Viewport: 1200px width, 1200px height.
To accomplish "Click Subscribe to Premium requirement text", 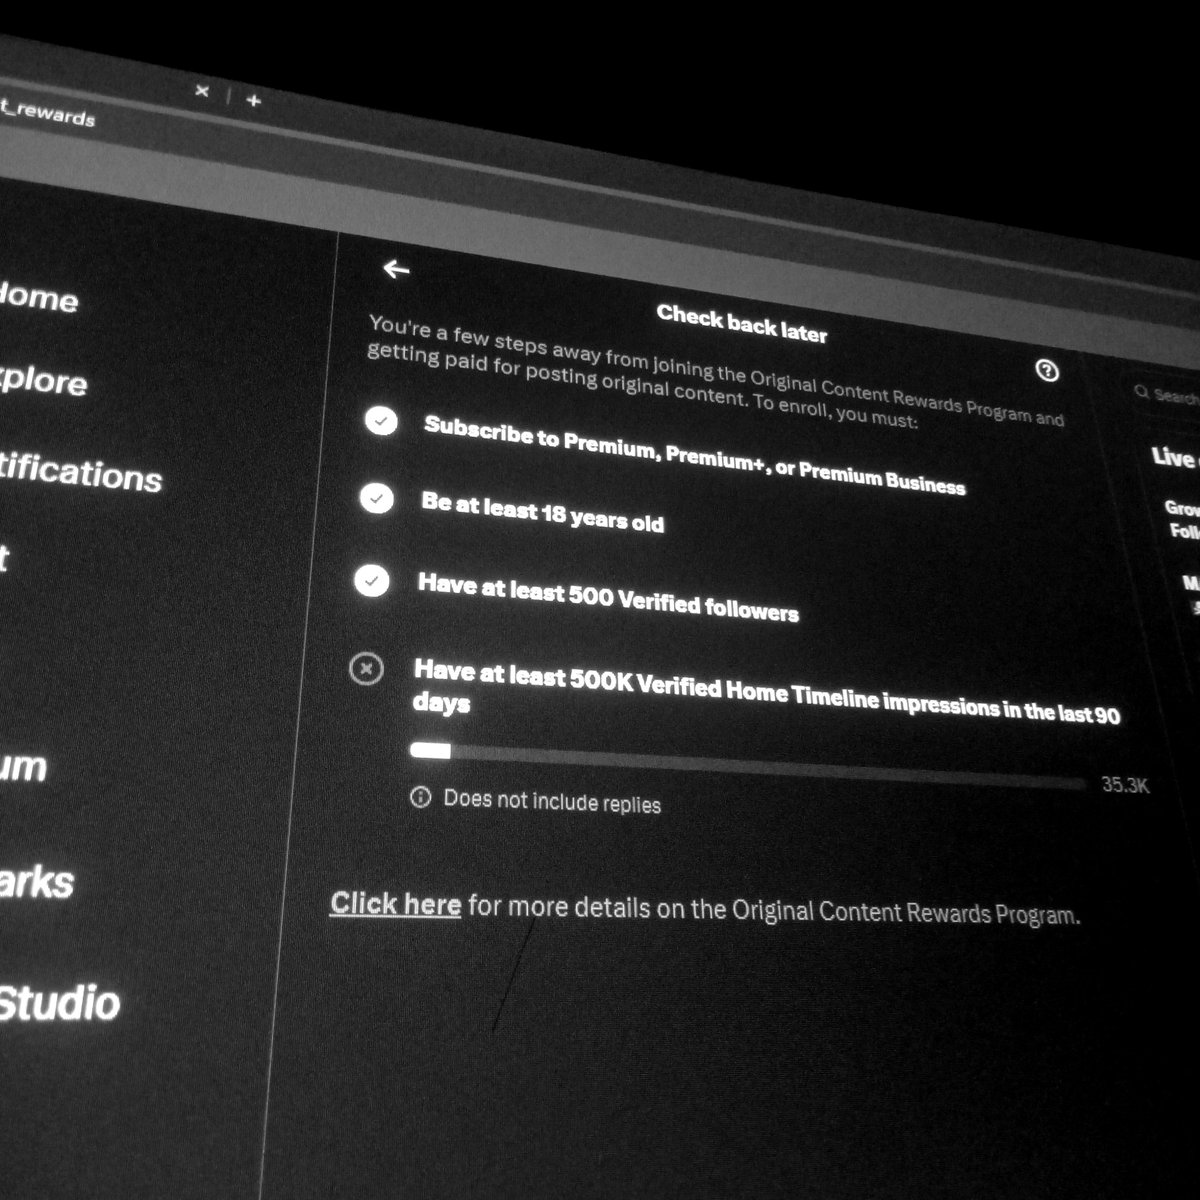I will point(694,457).
